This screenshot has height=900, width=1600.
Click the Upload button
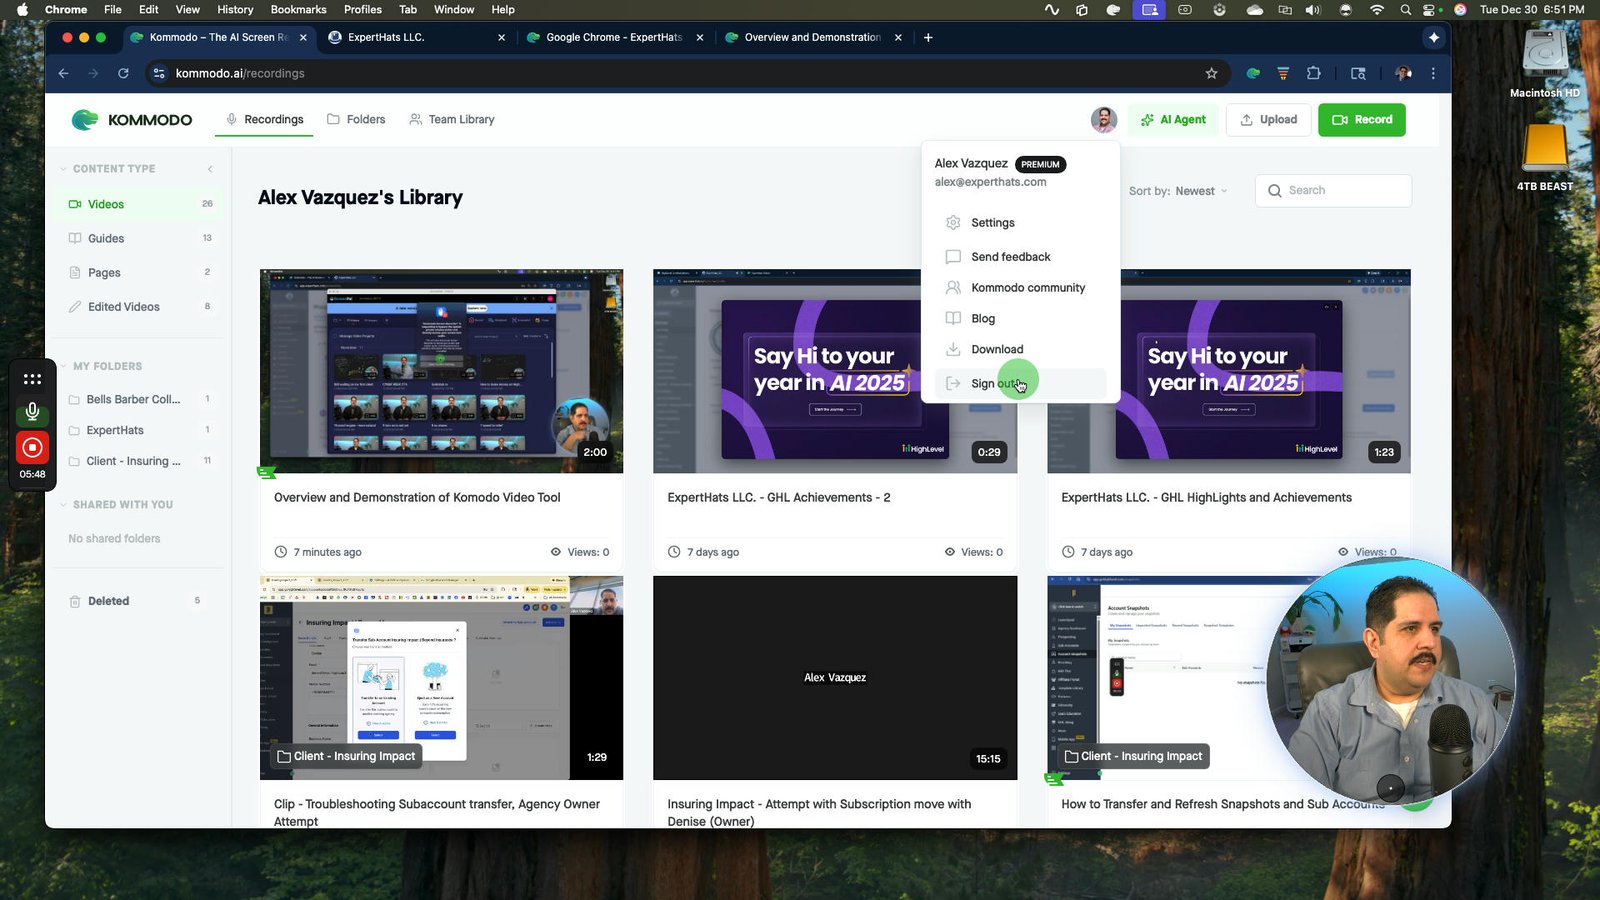point(1269,120)
